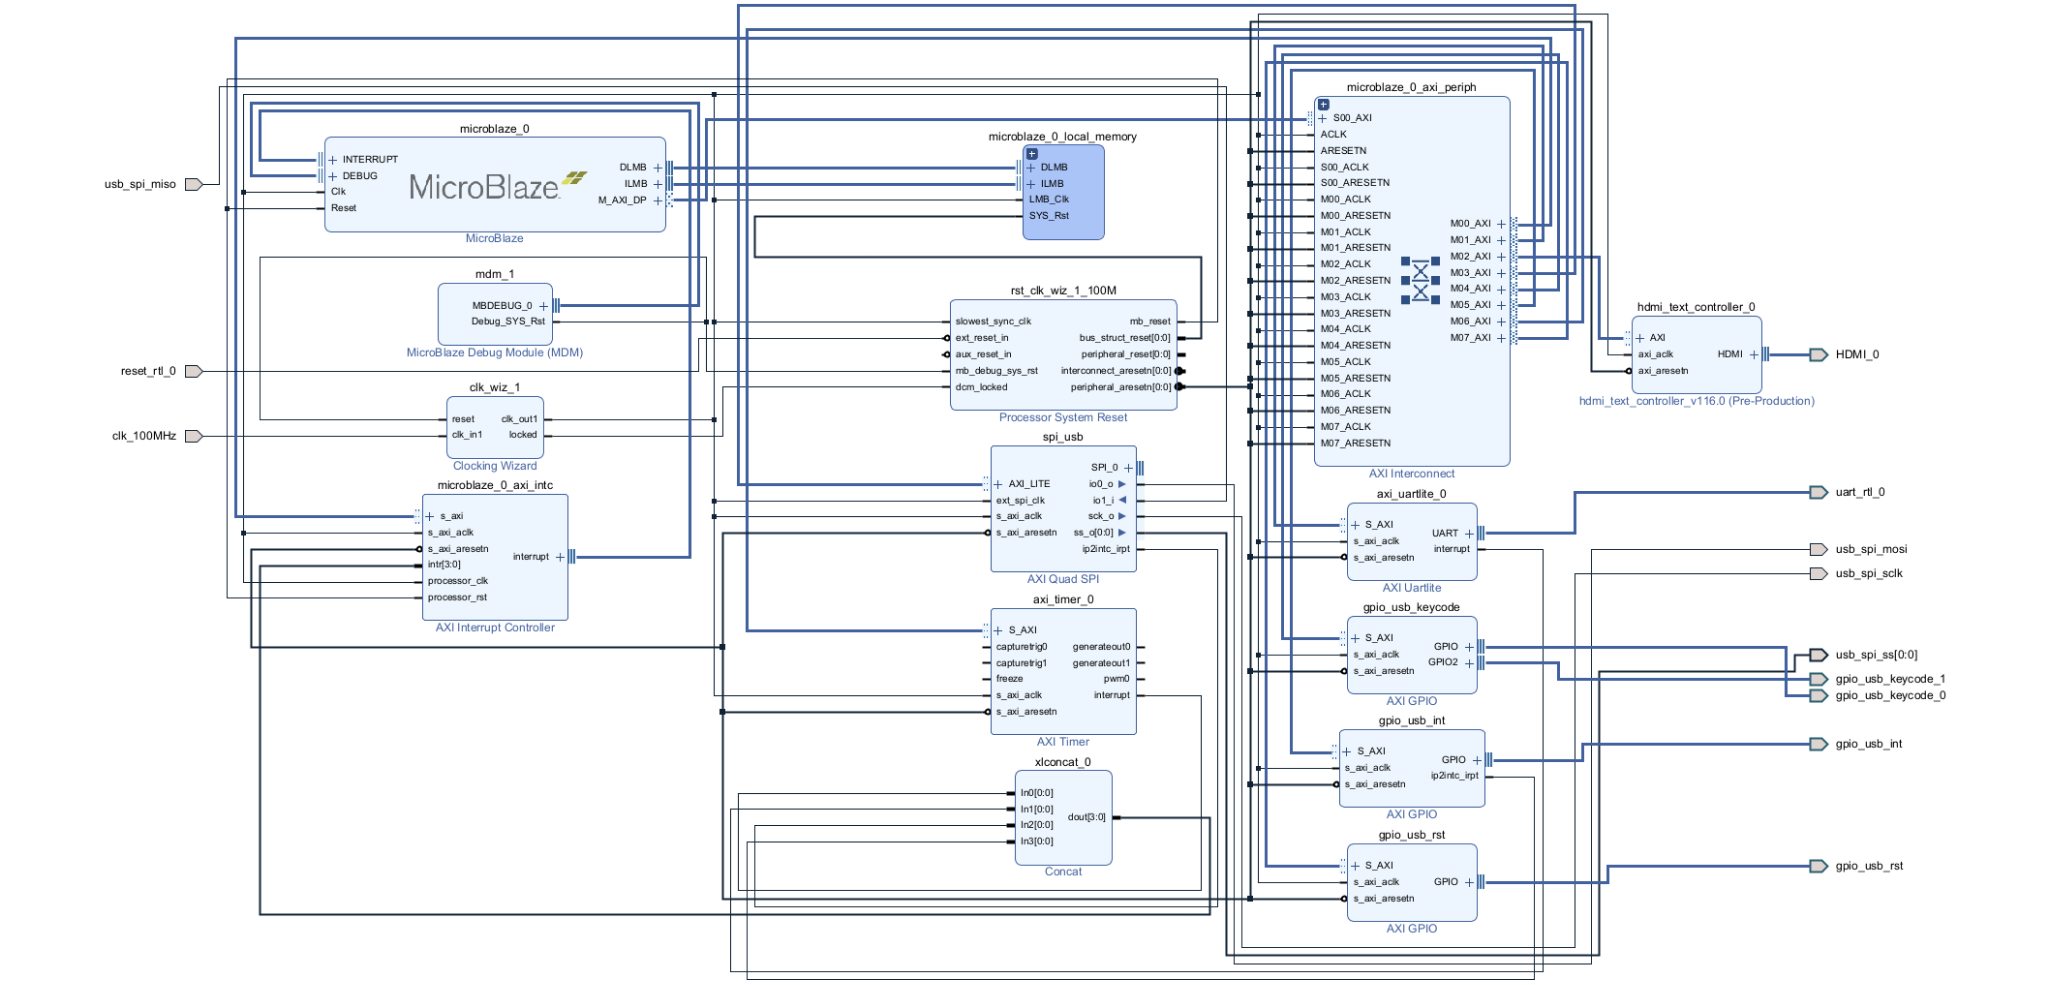Select the gpio_usb_int block title
2048x985 pixels.
click(1412, 721)
